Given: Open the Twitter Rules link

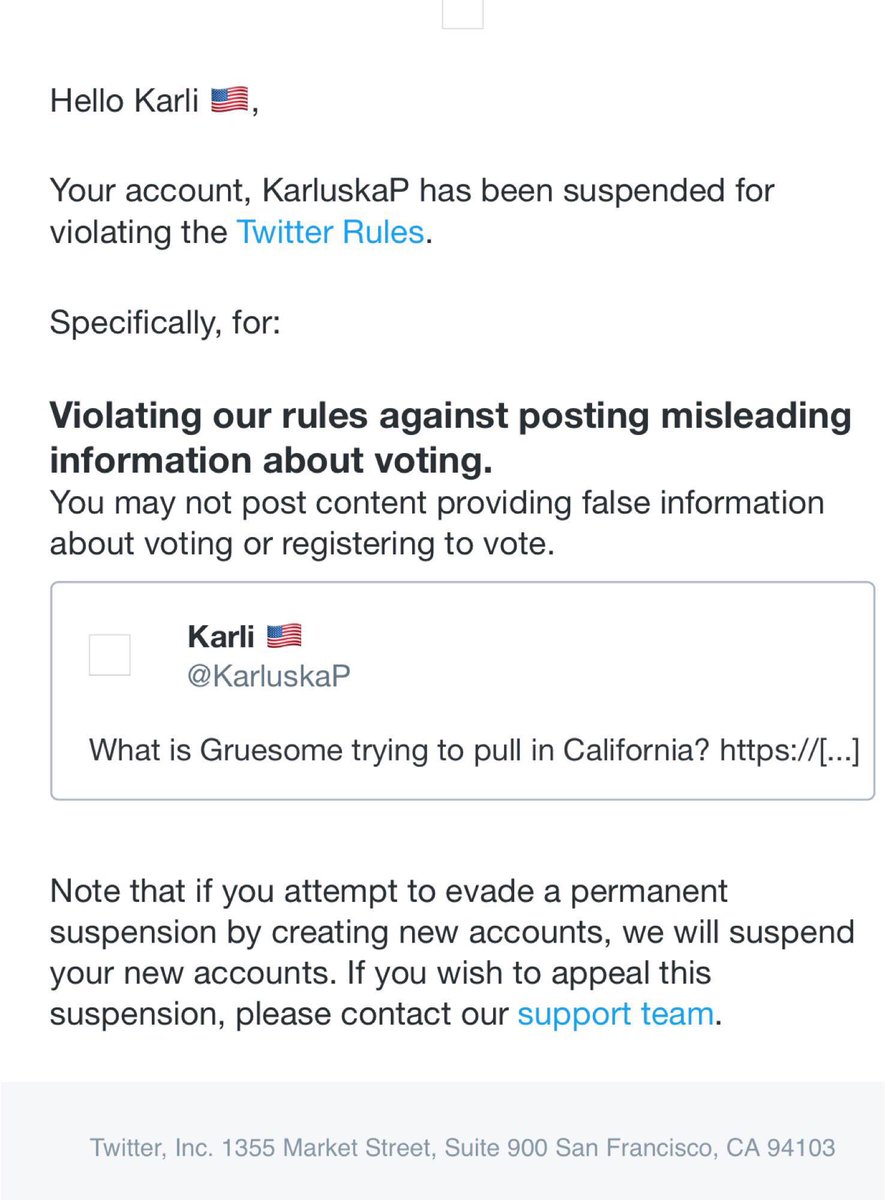Looking at the screenshot, I should [330, 233].
